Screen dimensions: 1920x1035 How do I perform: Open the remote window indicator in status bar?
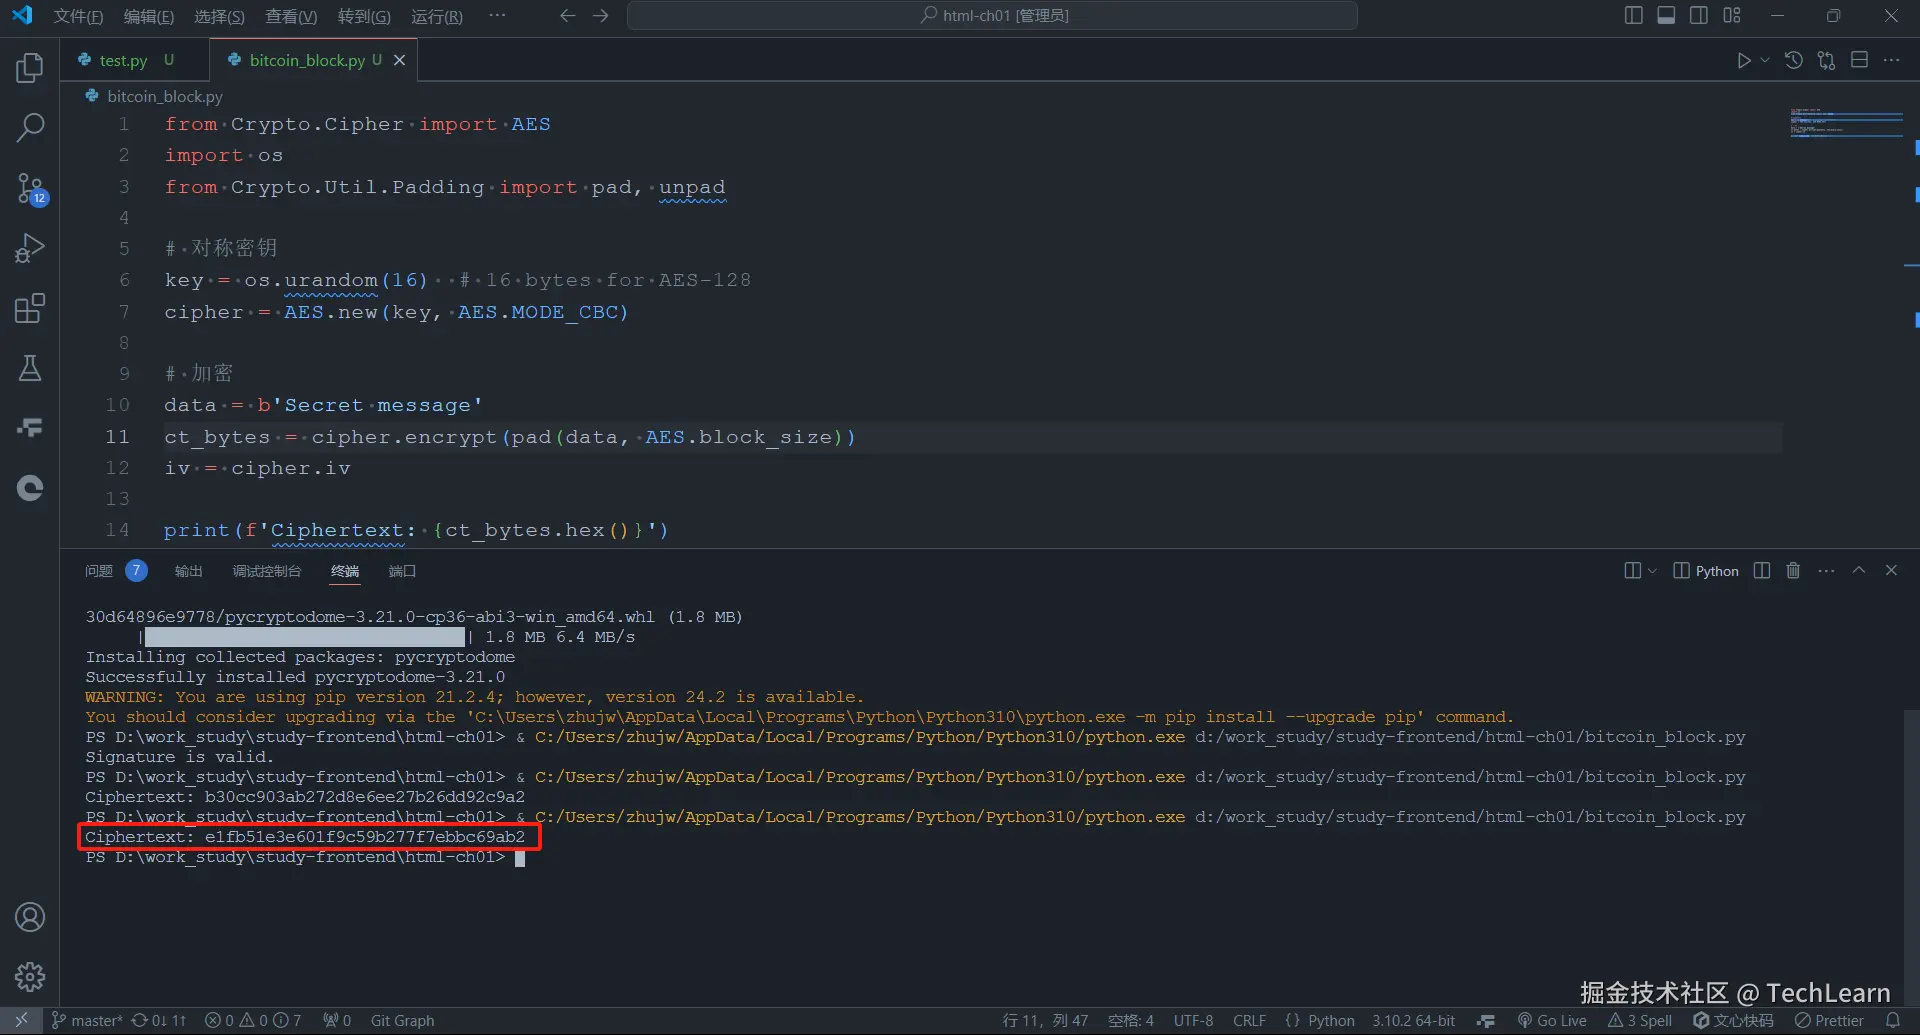point(21,1021)
